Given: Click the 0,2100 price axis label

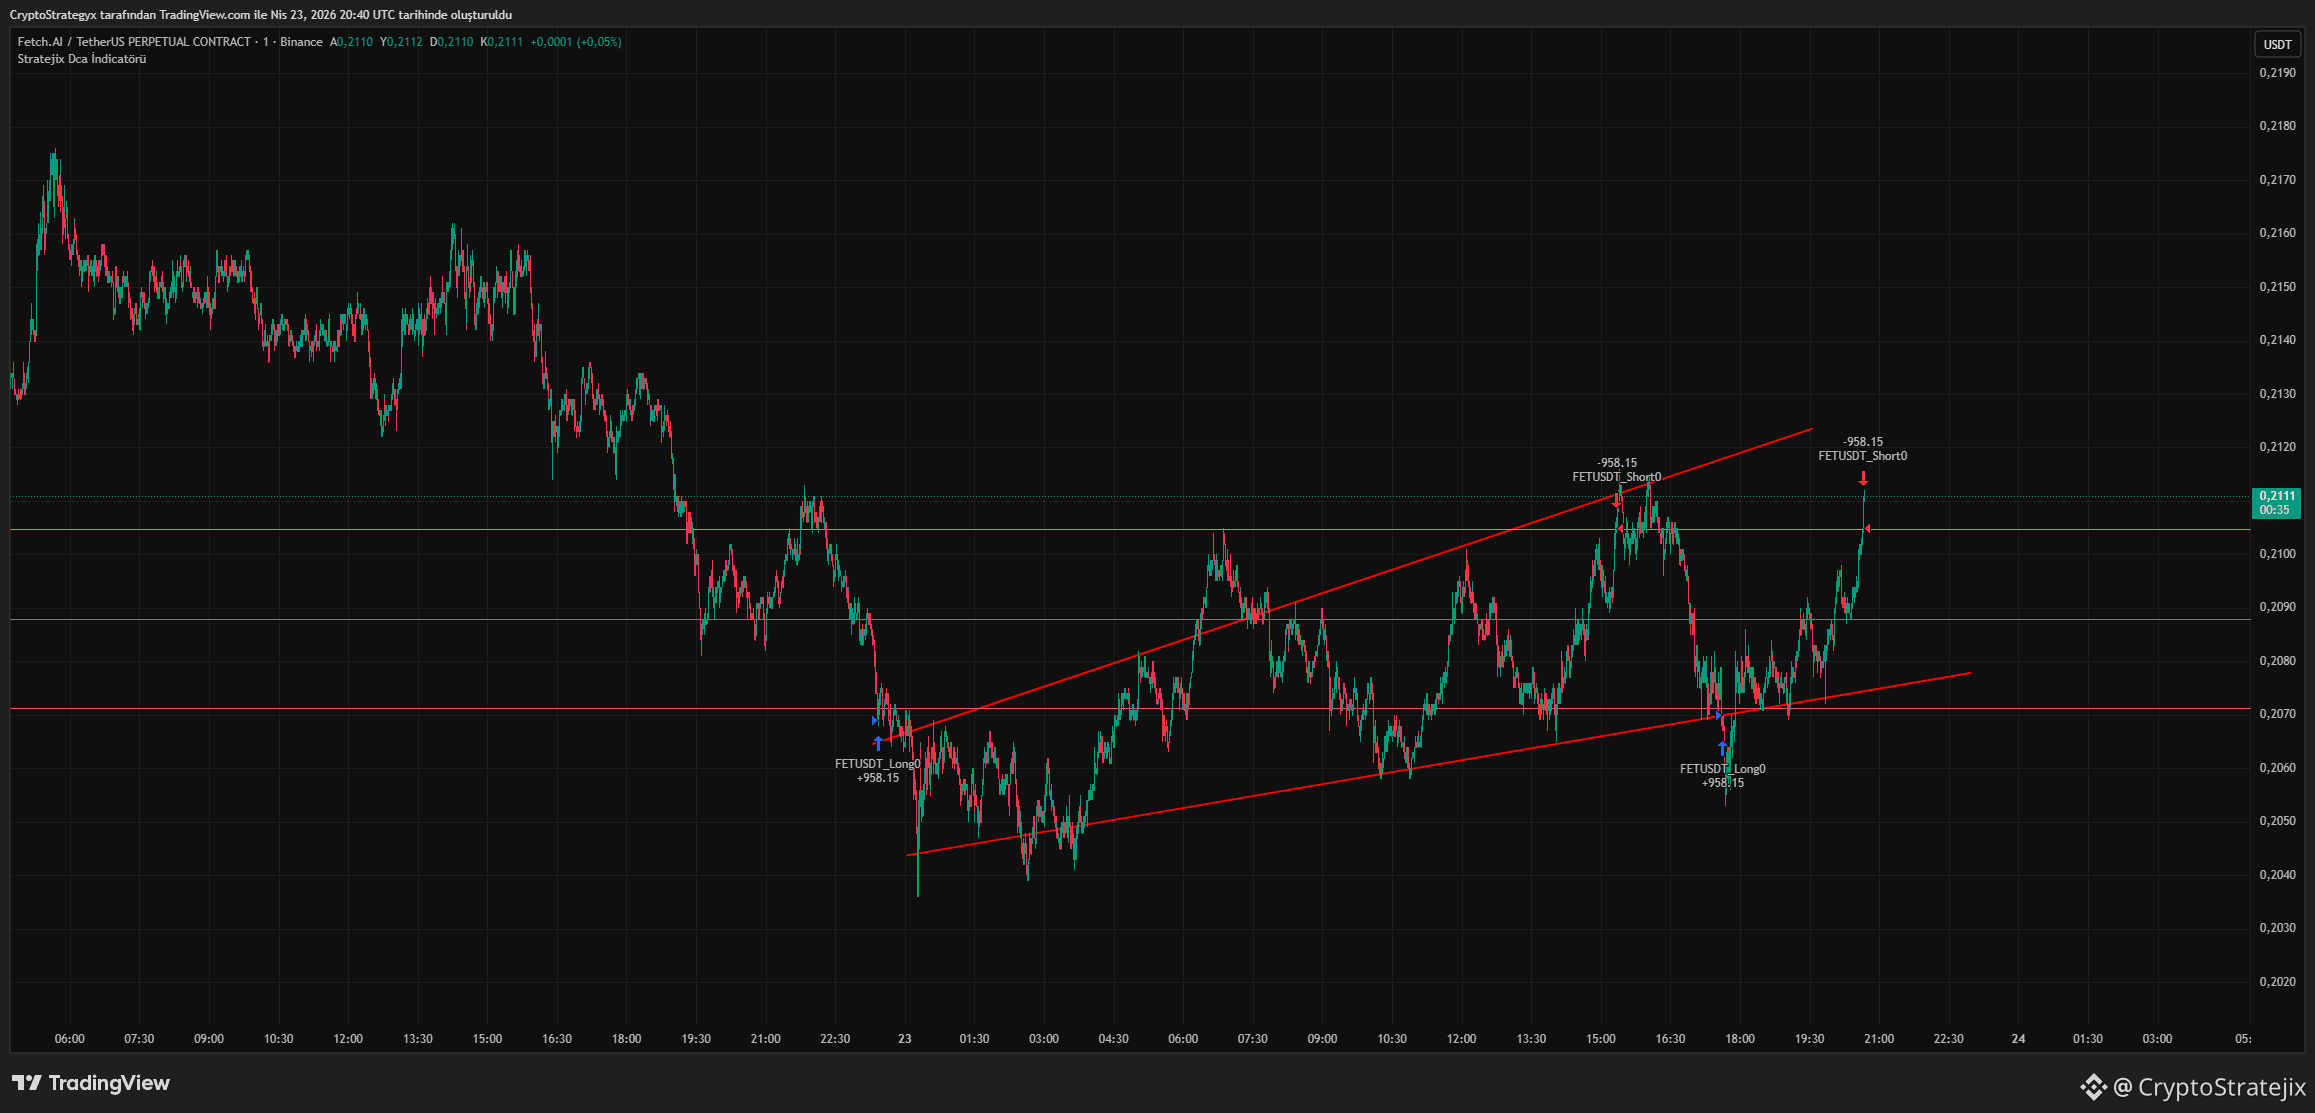Looking at the screenshot, I should pos(2277,554).
